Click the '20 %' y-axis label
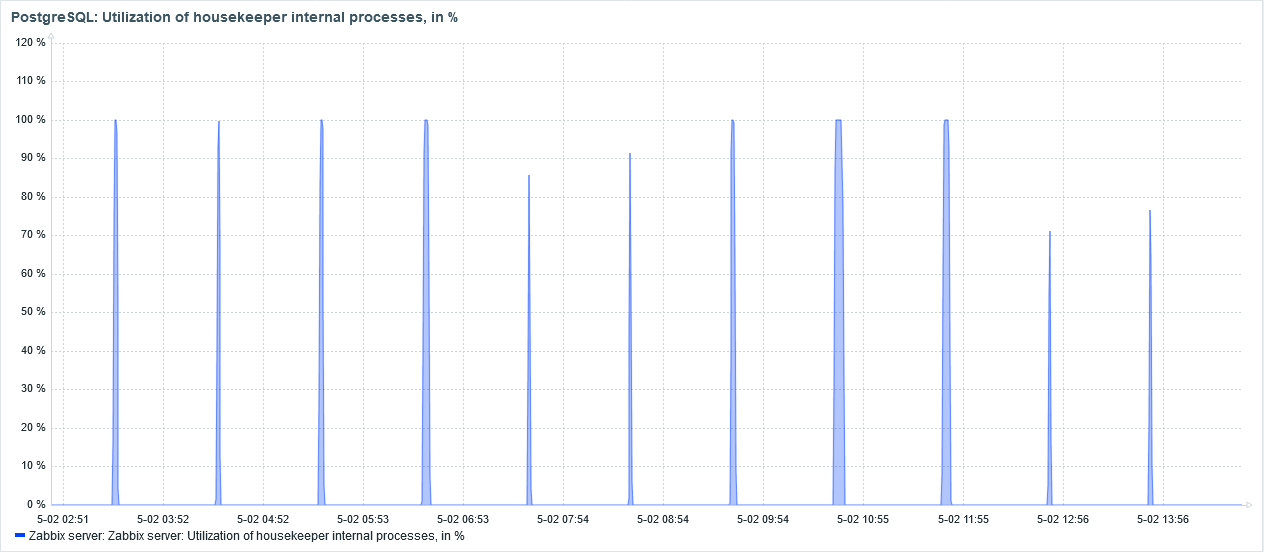The height and width of the screenshot is (552, 1264). pos(34,428)
